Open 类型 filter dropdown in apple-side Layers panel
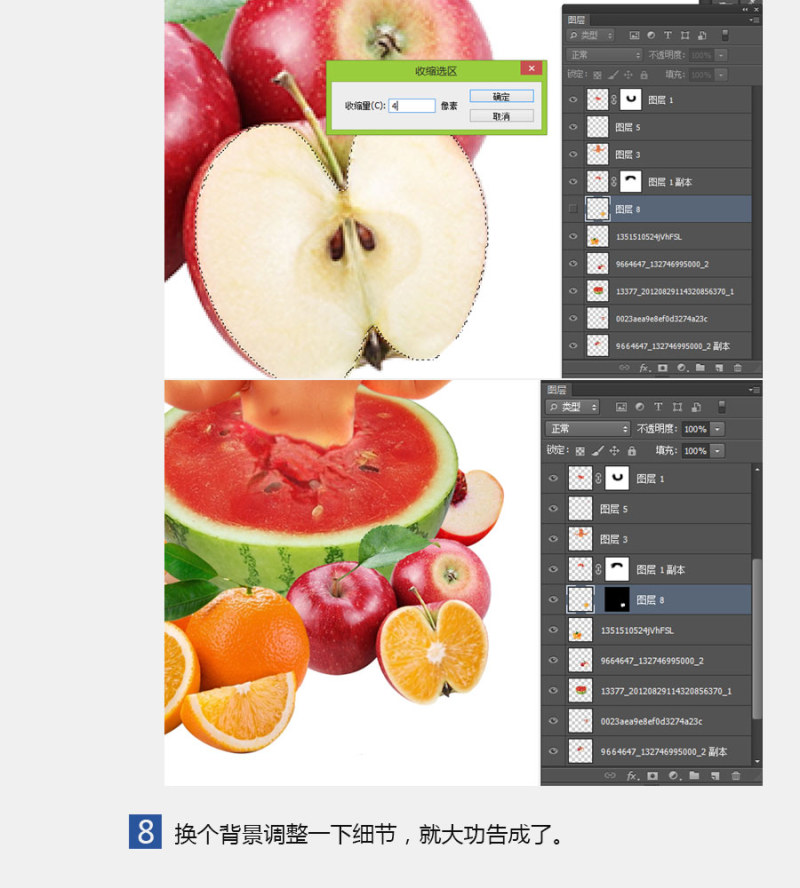This screenshot has height=888, width=800. [590, 35]
